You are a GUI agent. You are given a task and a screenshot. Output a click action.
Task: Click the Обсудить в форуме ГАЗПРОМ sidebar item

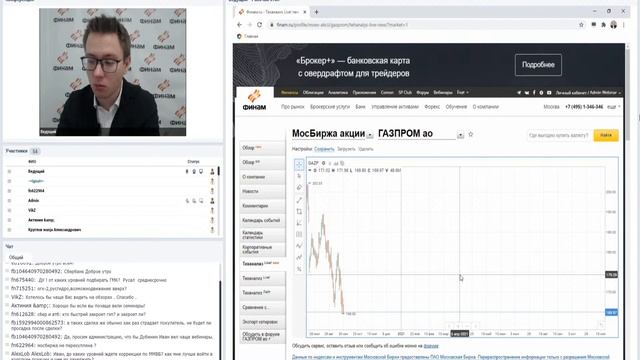262,337
